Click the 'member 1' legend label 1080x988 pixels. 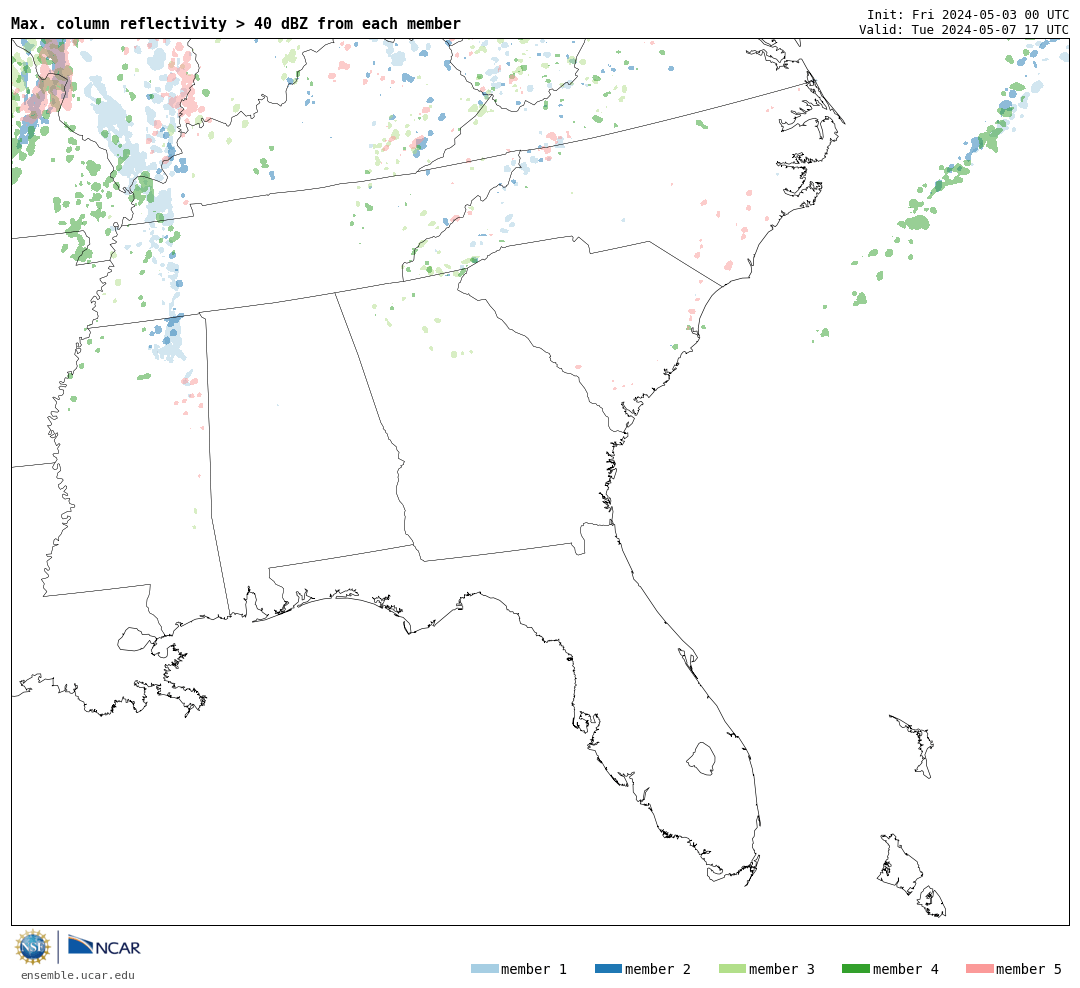point(534,969)
